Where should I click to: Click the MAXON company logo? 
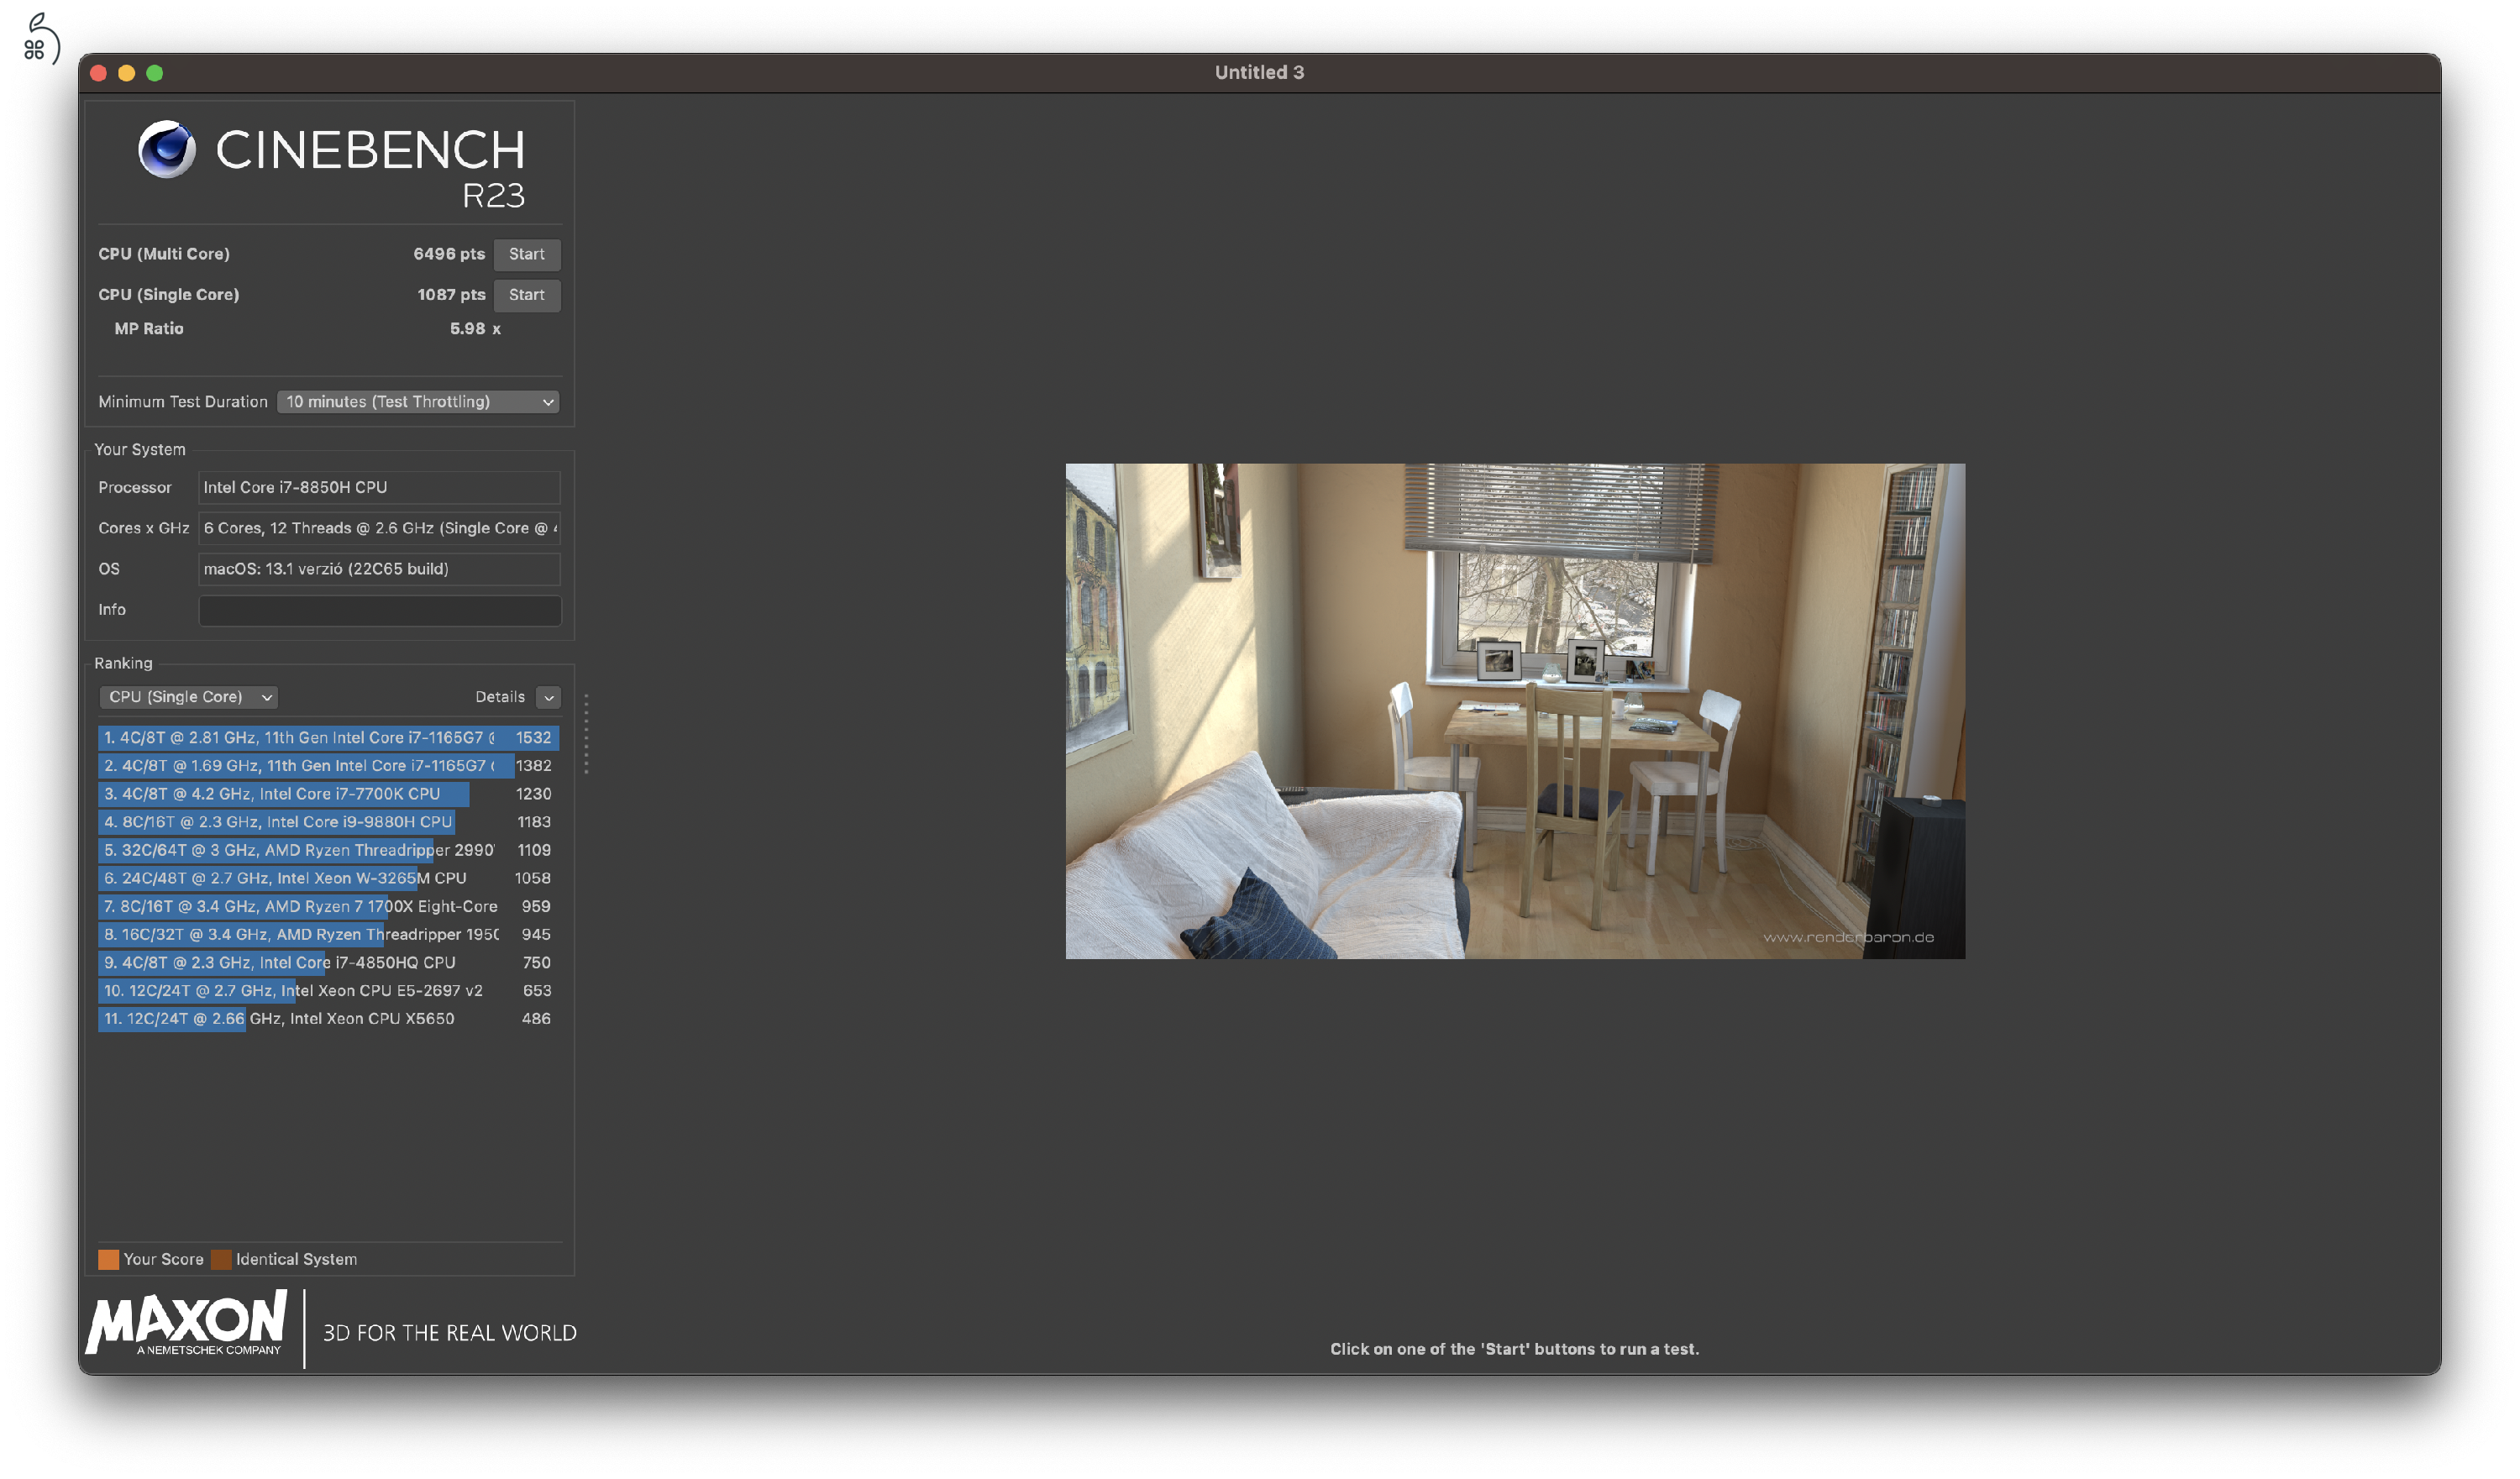click(187, 1322)
